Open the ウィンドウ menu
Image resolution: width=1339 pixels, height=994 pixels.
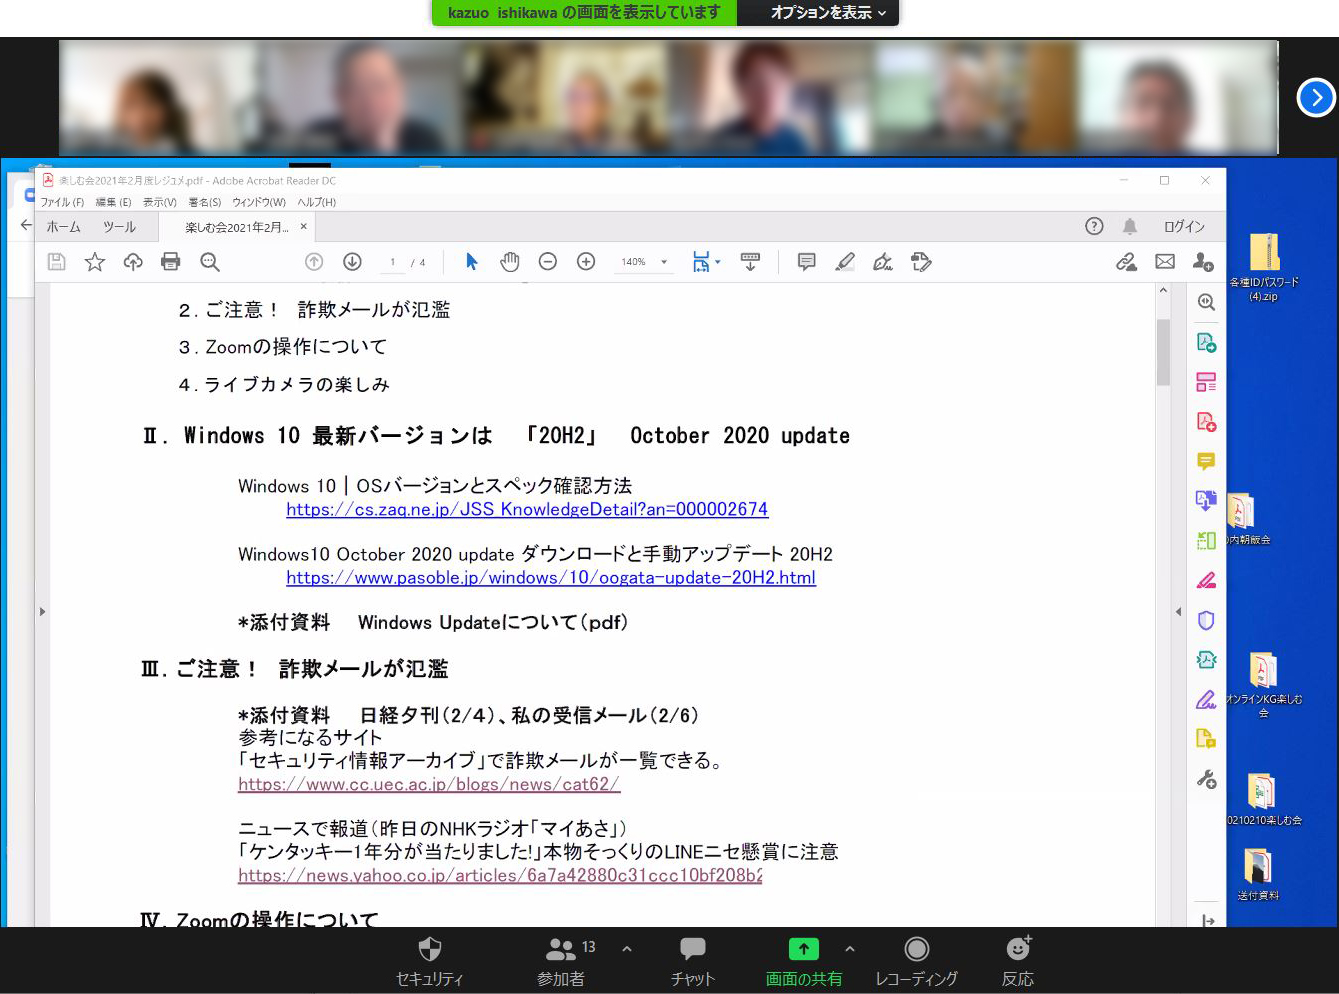259,202
